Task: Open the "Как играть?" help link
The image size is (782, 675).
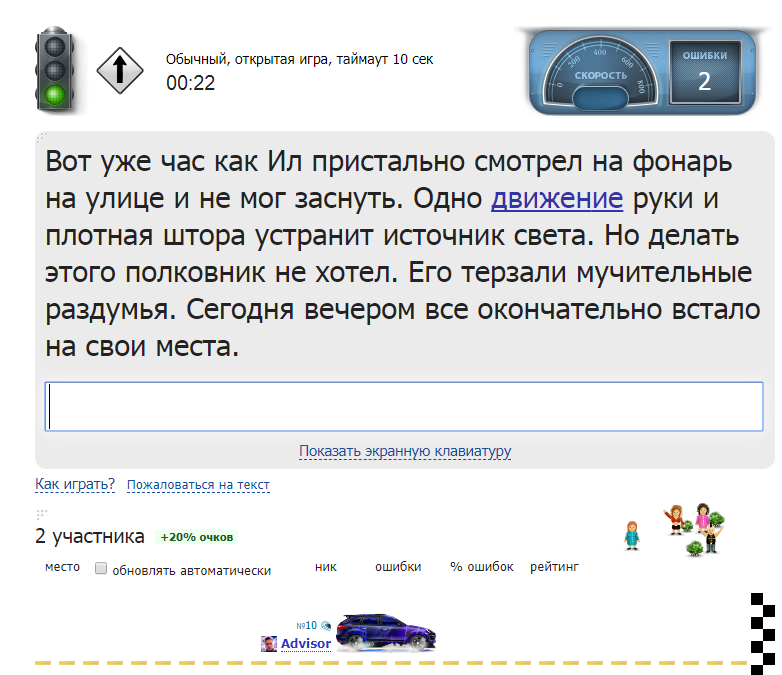Action: coord(75,484)
